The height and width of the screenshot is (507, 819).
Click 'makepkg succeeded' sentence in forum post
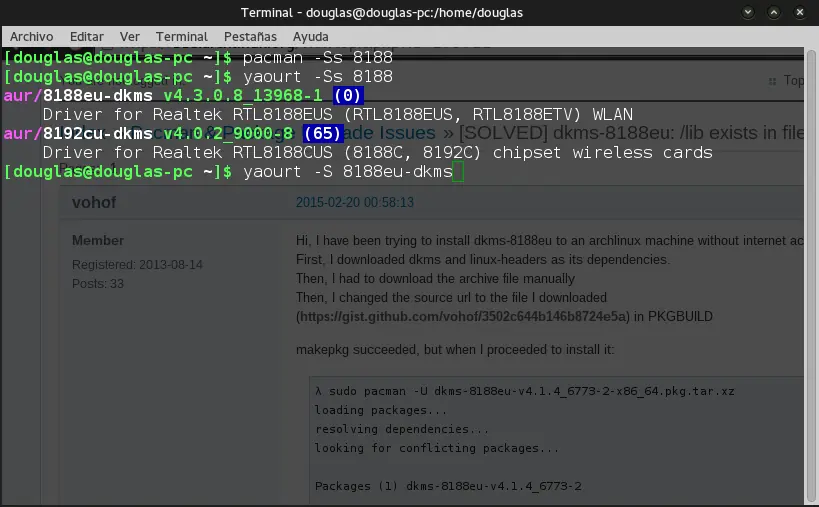pos(455,349)
